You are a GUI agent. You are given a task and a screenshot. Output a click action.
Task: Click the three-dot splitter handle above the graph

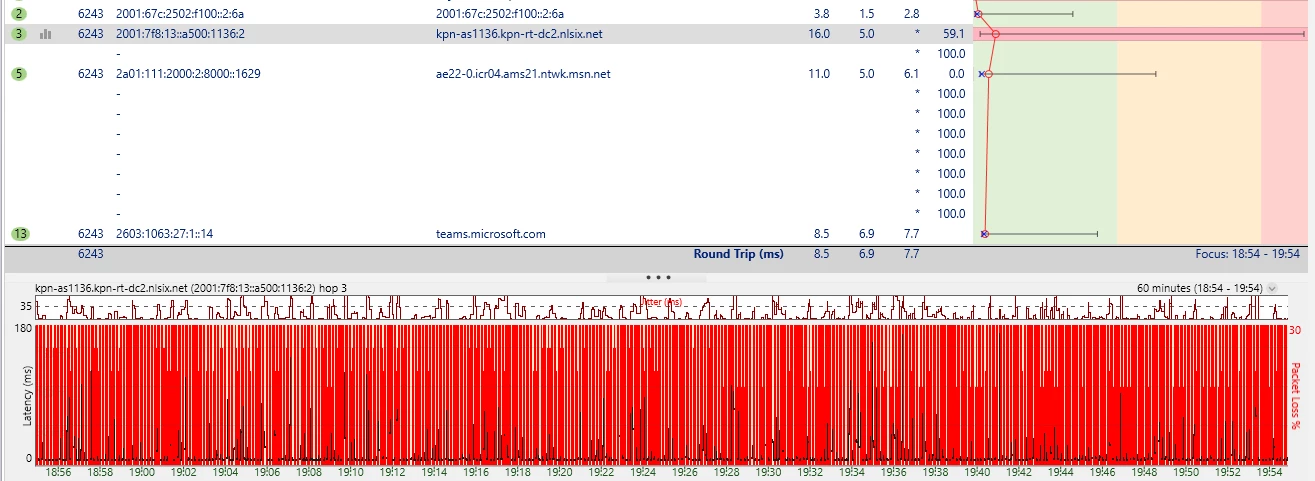(658, 277)
